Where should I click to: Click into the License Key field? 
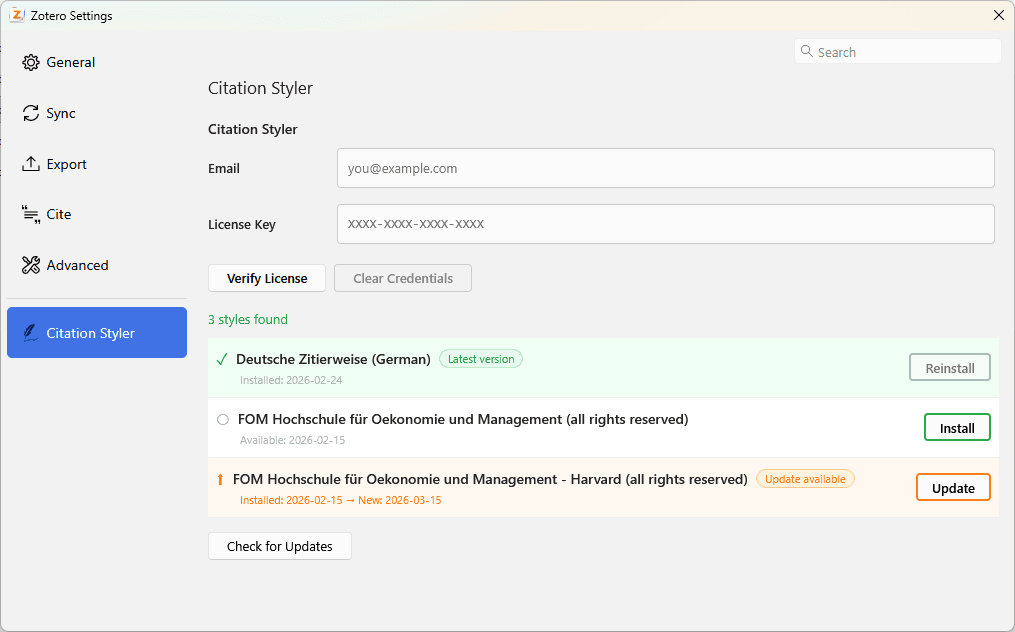pos(665,224)
